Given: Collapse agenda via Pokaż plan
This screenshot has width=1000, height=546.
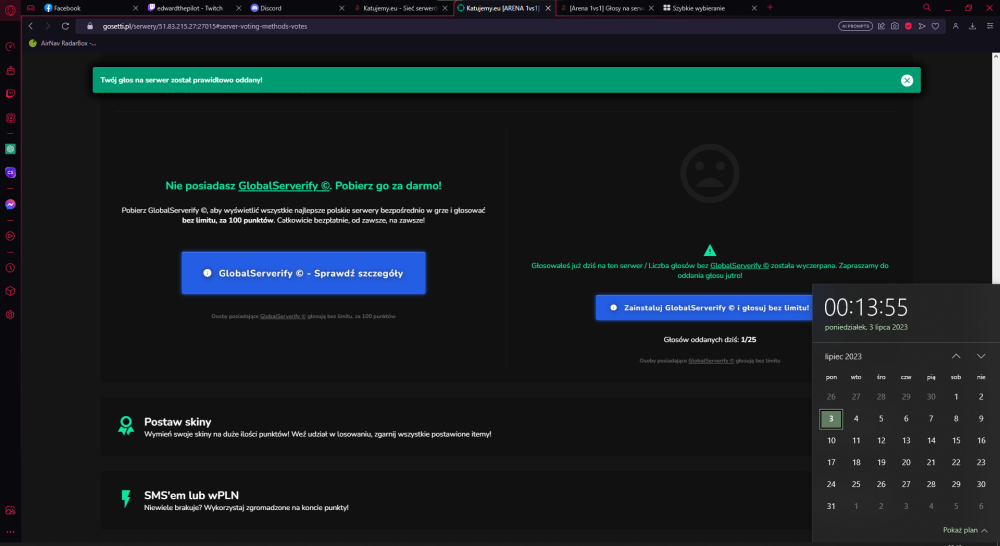Looking at the screenshot, I should tap(965, 530).
